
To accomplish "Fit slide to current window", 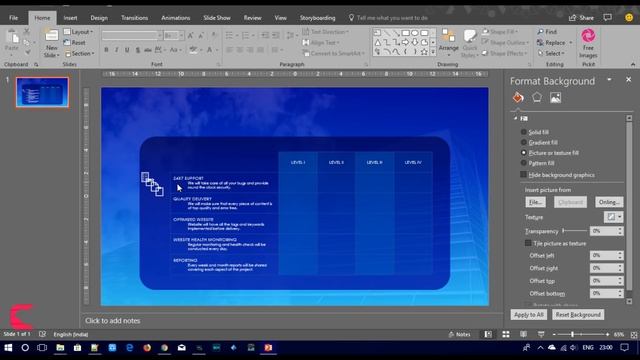I will 634,335.
